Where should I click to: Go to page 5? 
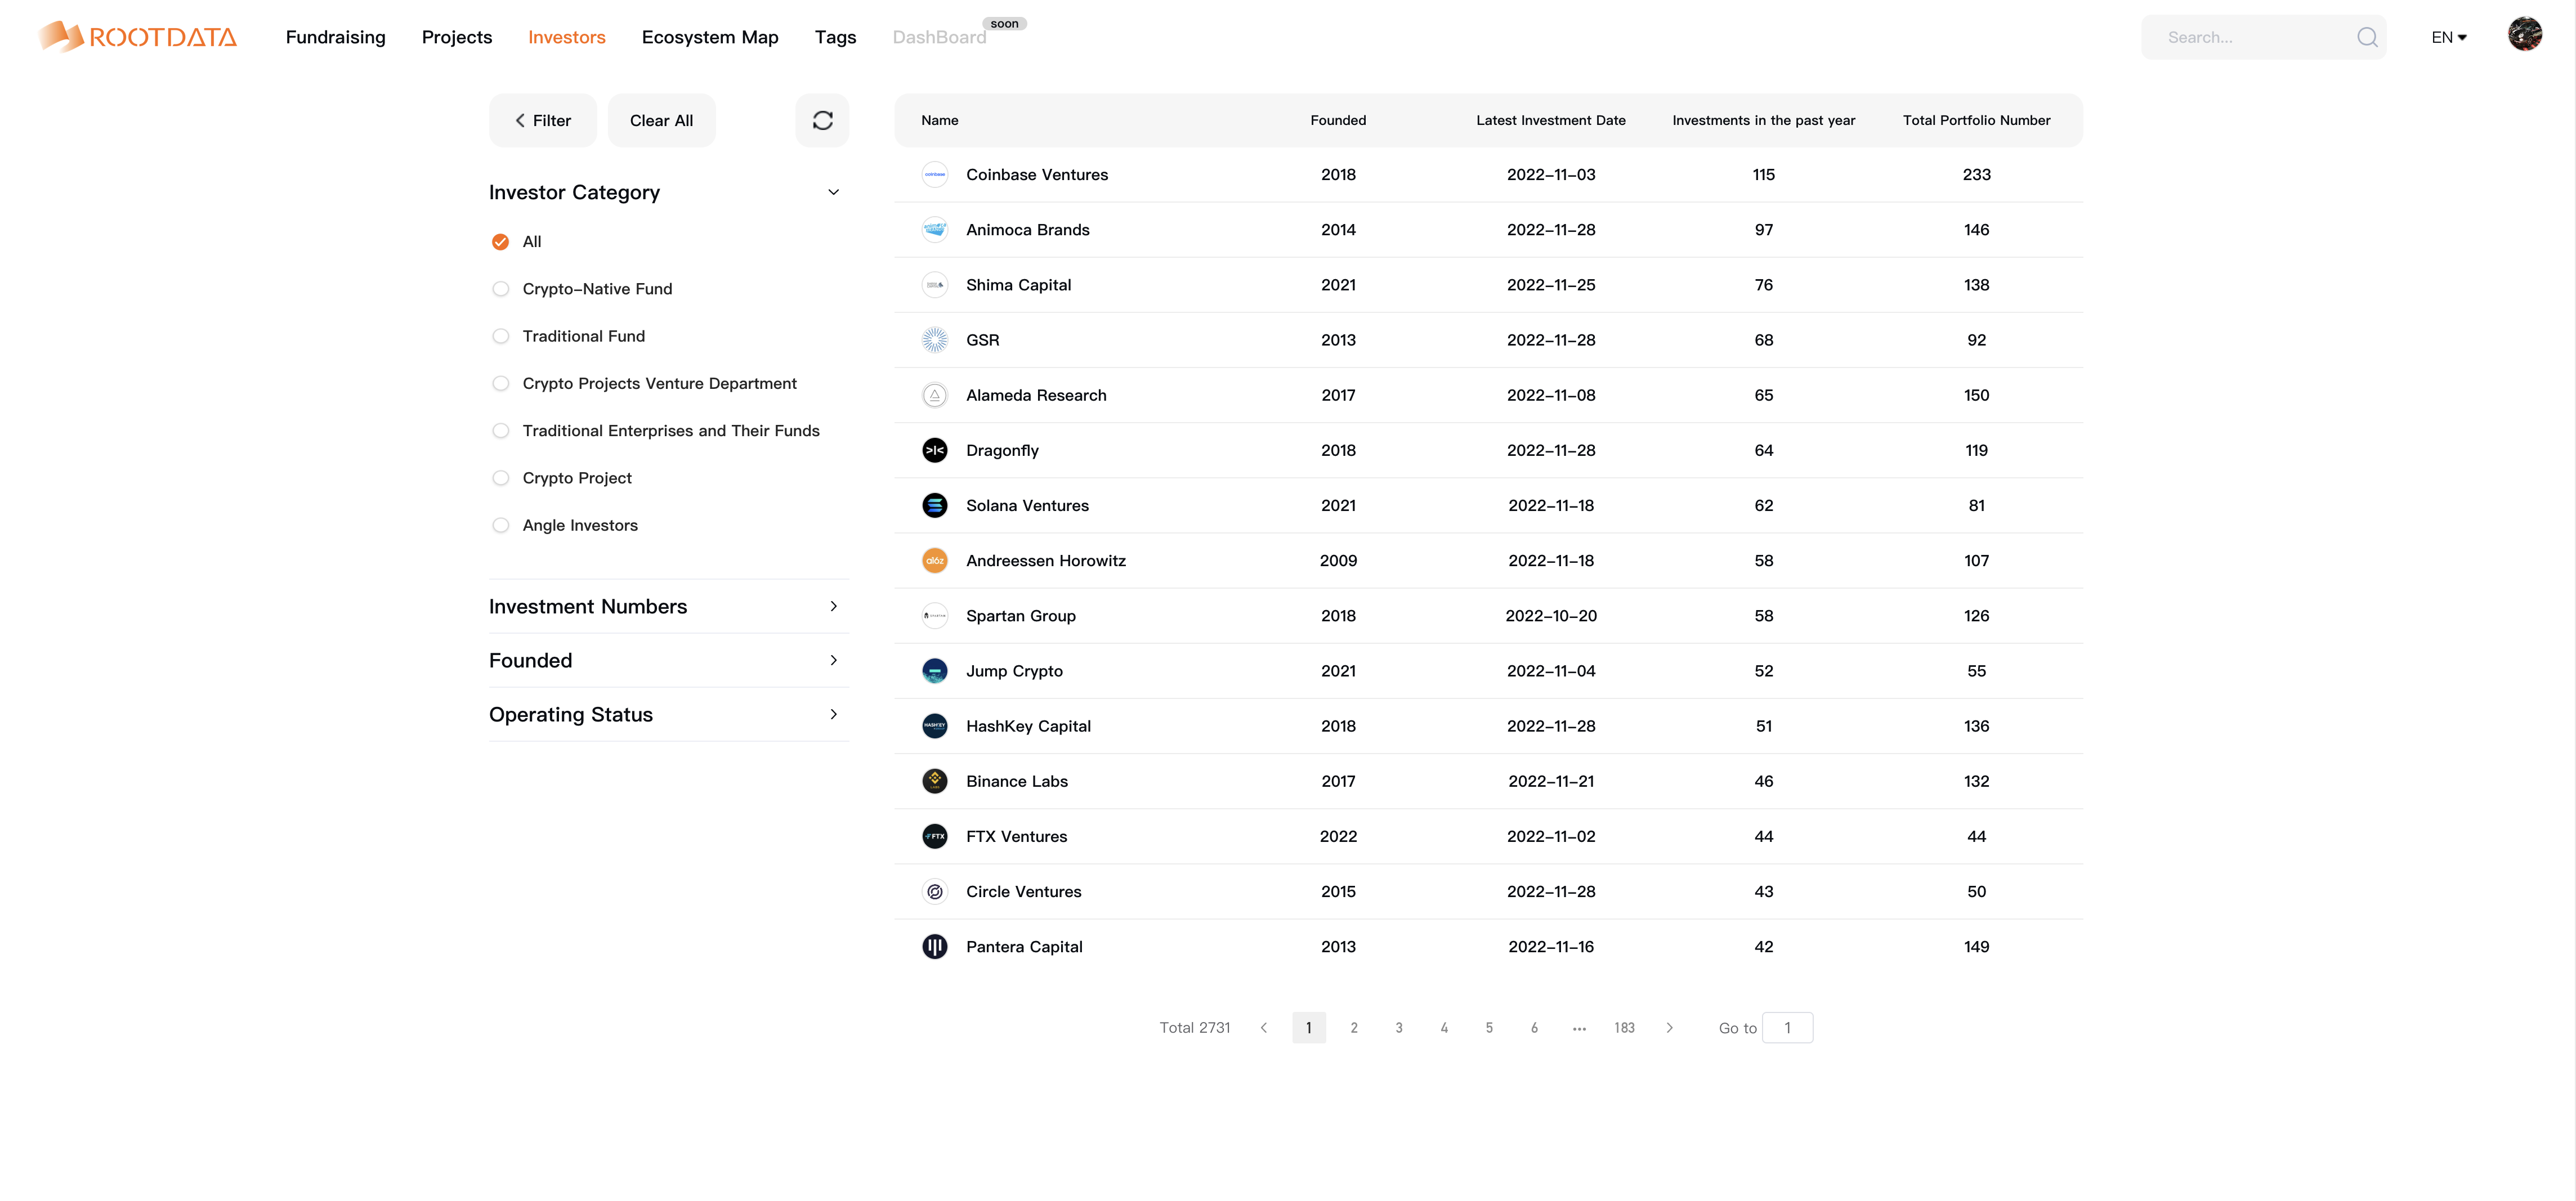(1488, 1027)
